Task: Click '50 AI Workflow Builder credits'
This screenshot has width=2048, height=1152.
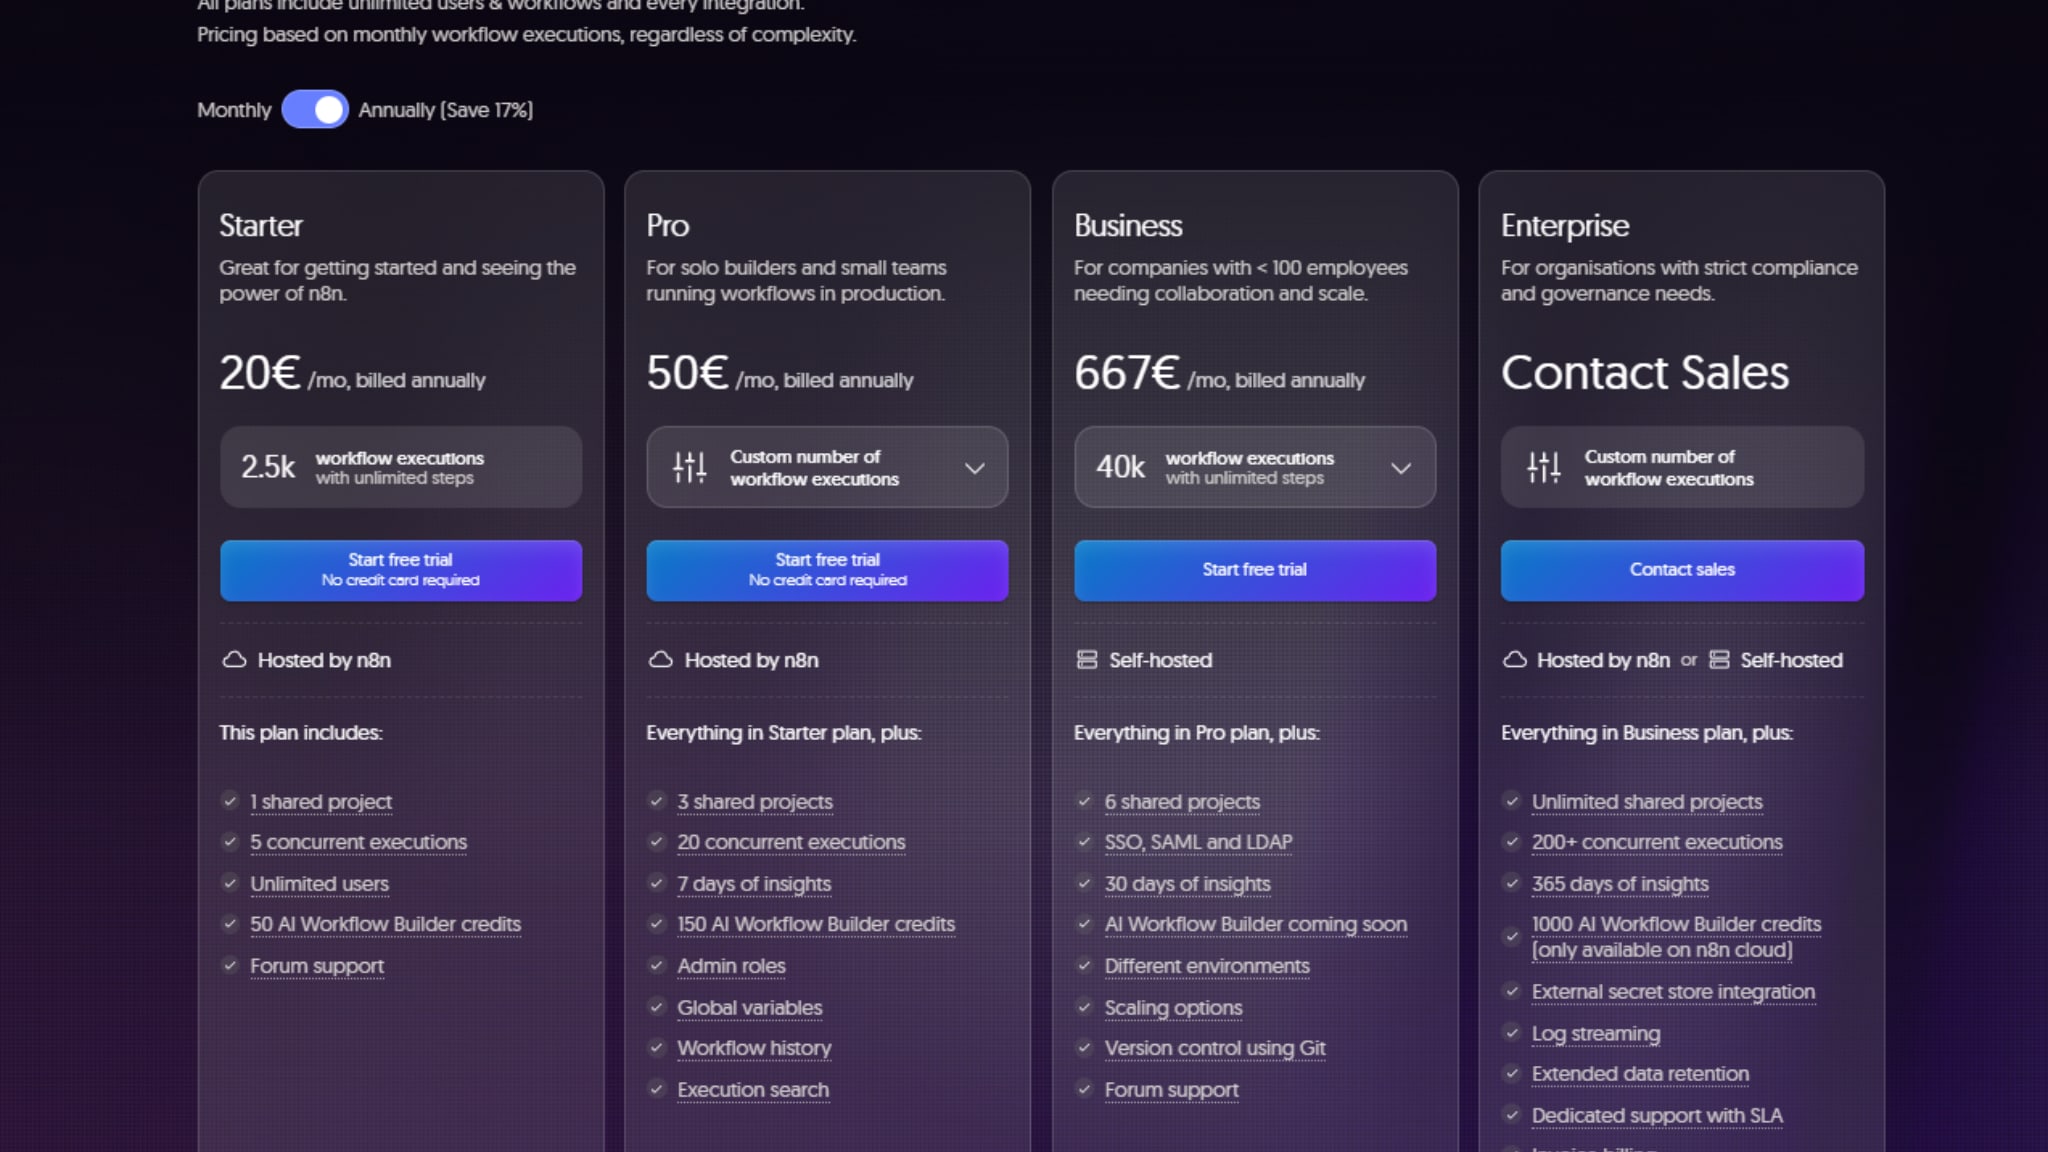Action: click(x=385, y=925)
